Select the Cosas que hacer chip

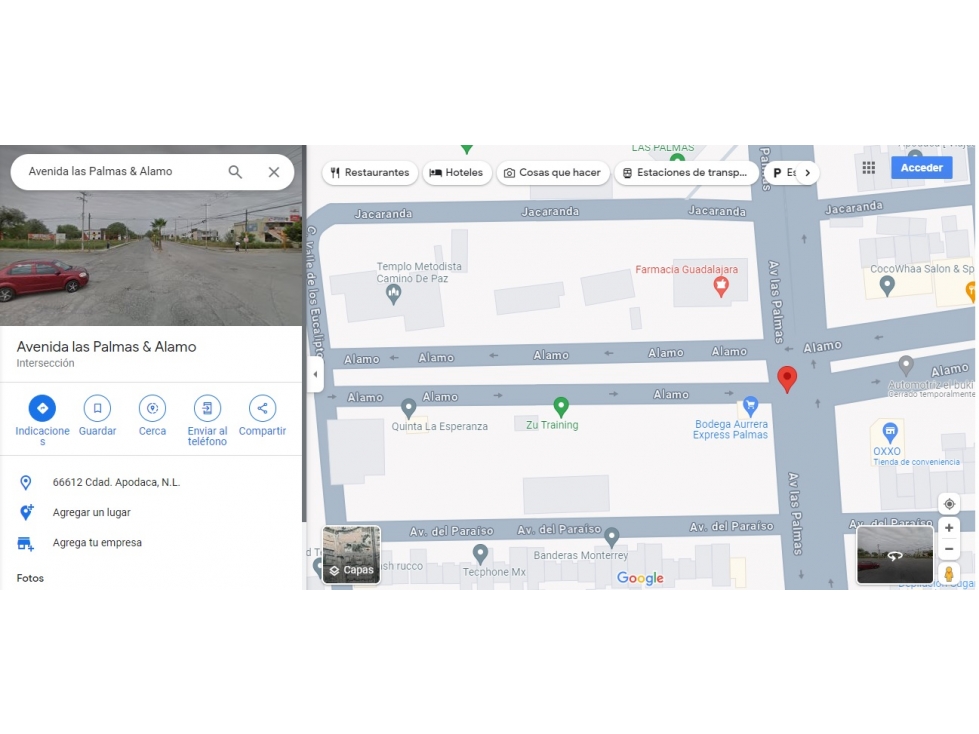tap(552, 173)
